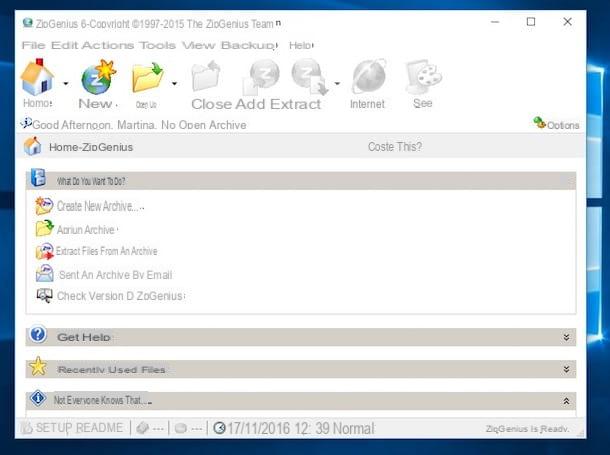Open the Actions menu
Viewport: 610px width, 455px height.
(x=108, y=46)
